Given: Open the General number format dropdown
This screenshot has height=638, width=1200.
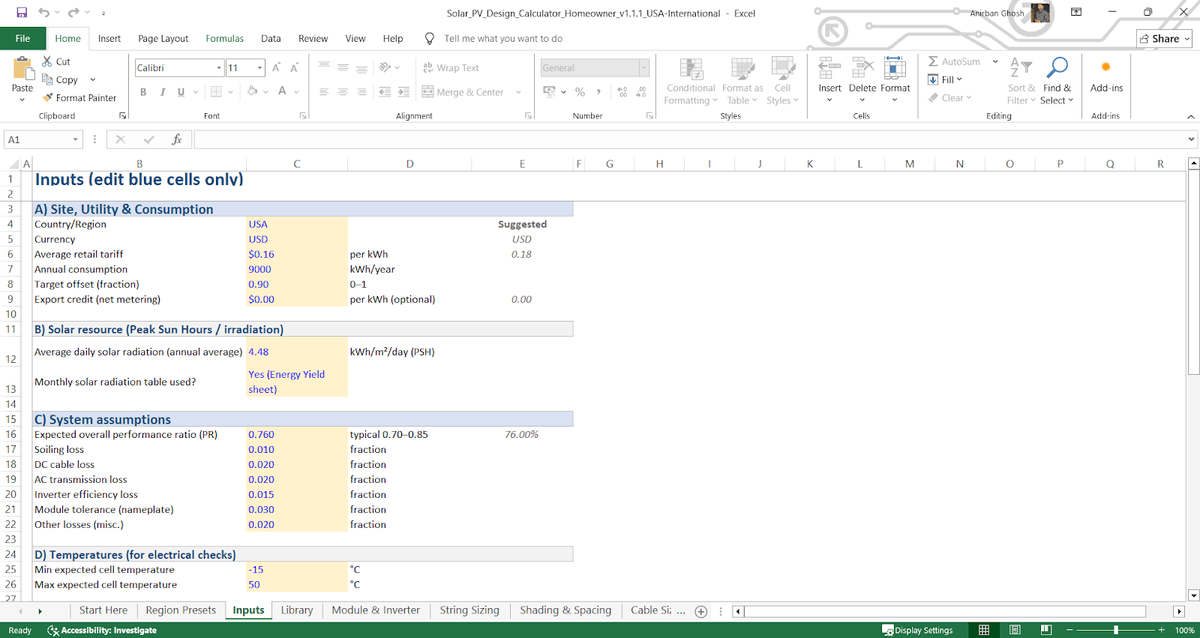Looking at the screenshot, I should pos(643,68).
